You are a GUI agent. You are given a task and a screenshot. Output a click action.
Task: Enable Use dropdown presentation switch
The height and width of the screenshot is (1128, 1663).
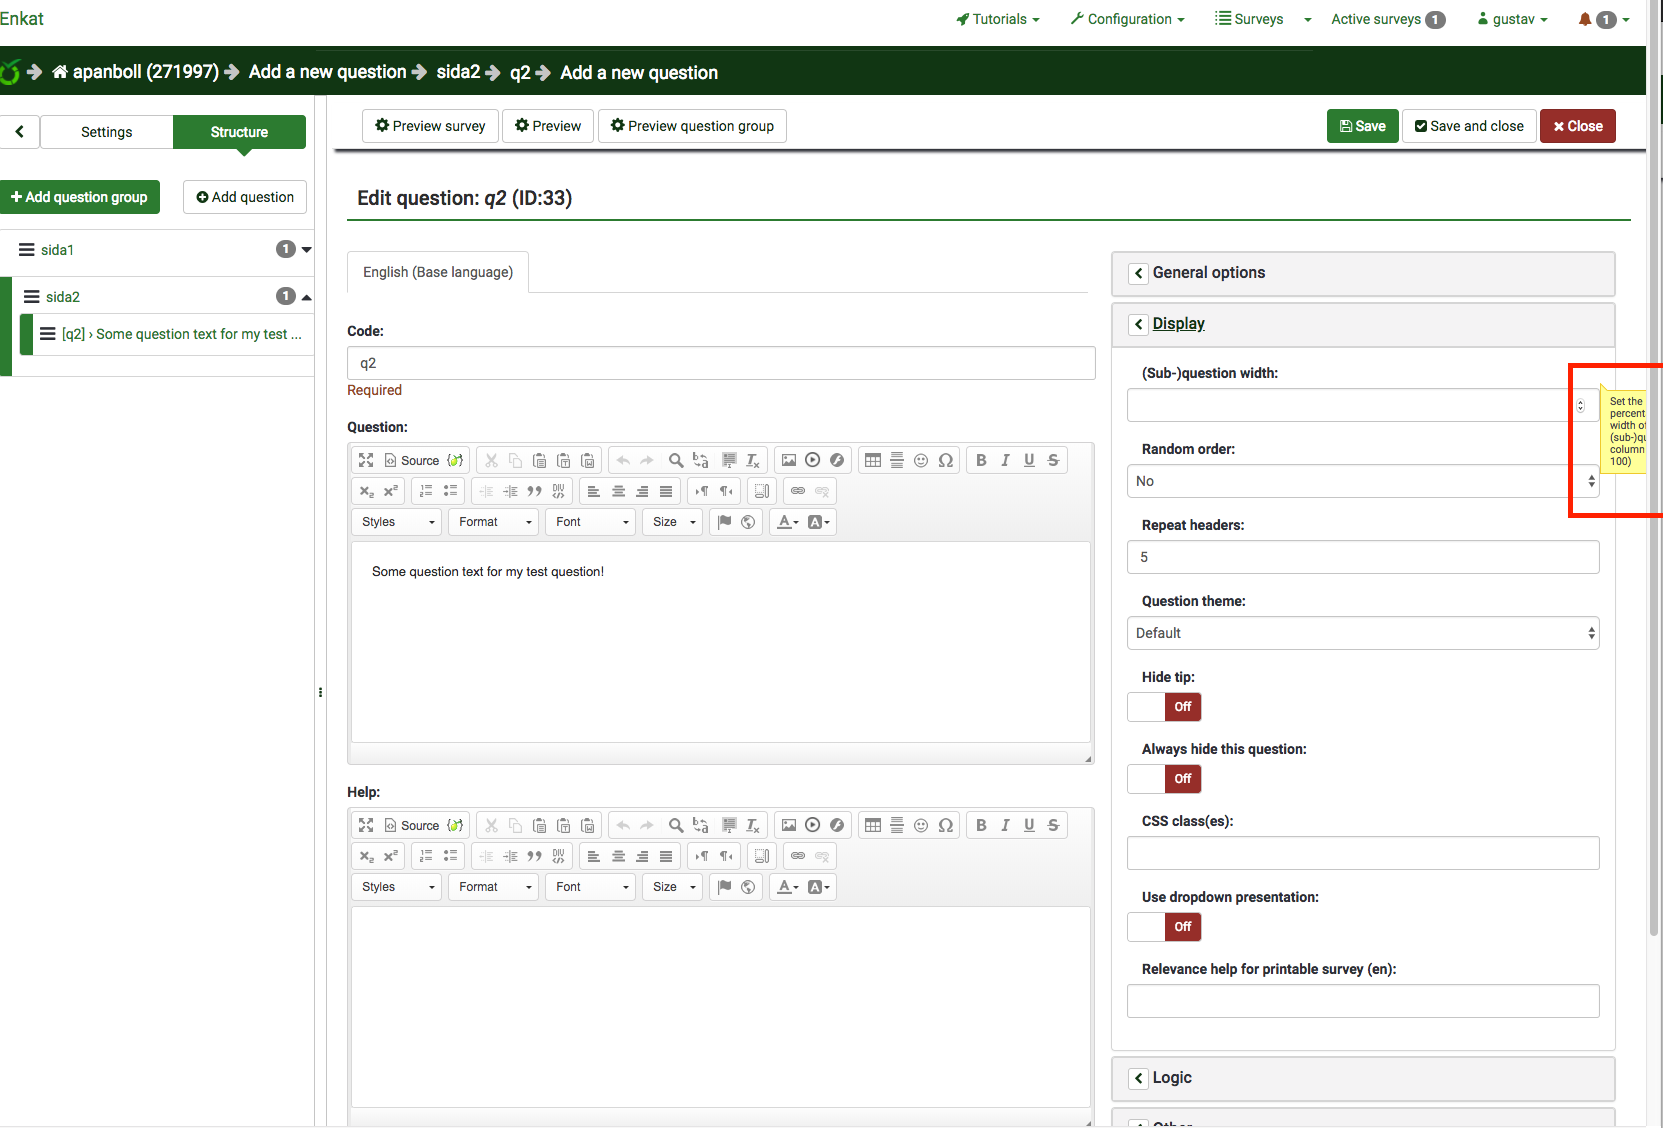(1164, 927)
